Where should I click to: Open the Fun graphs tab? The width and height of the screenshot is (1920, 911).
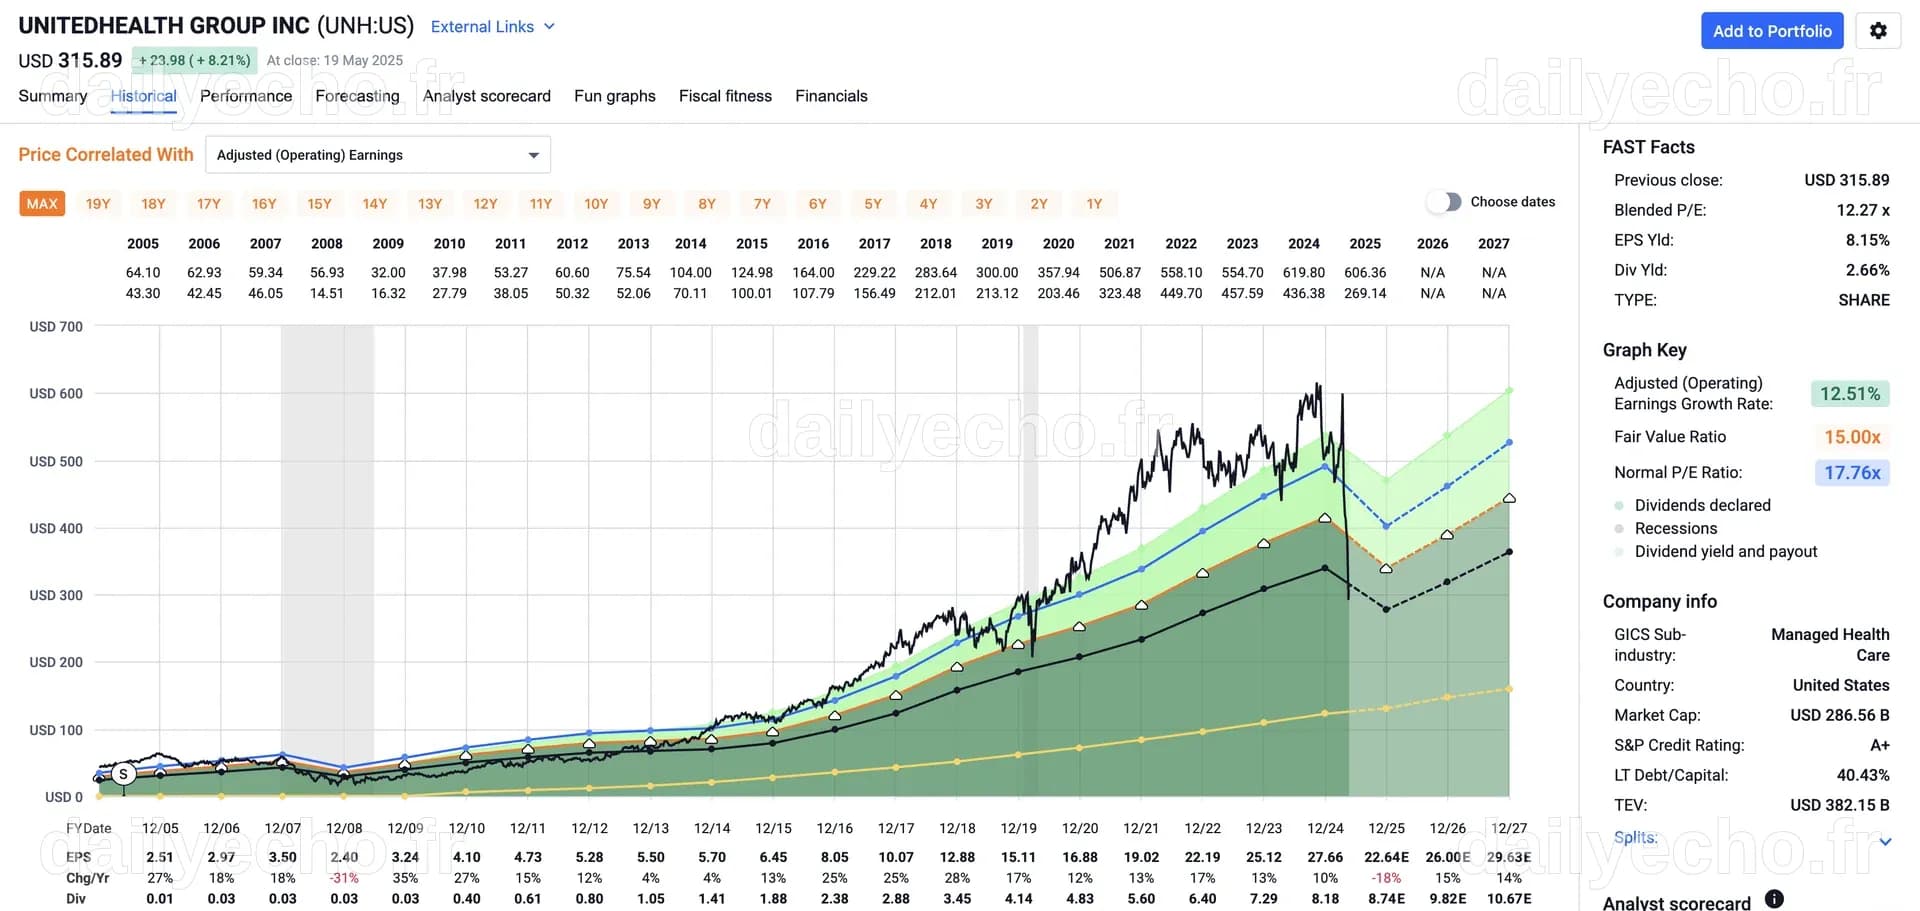click(x=615, y=96)
